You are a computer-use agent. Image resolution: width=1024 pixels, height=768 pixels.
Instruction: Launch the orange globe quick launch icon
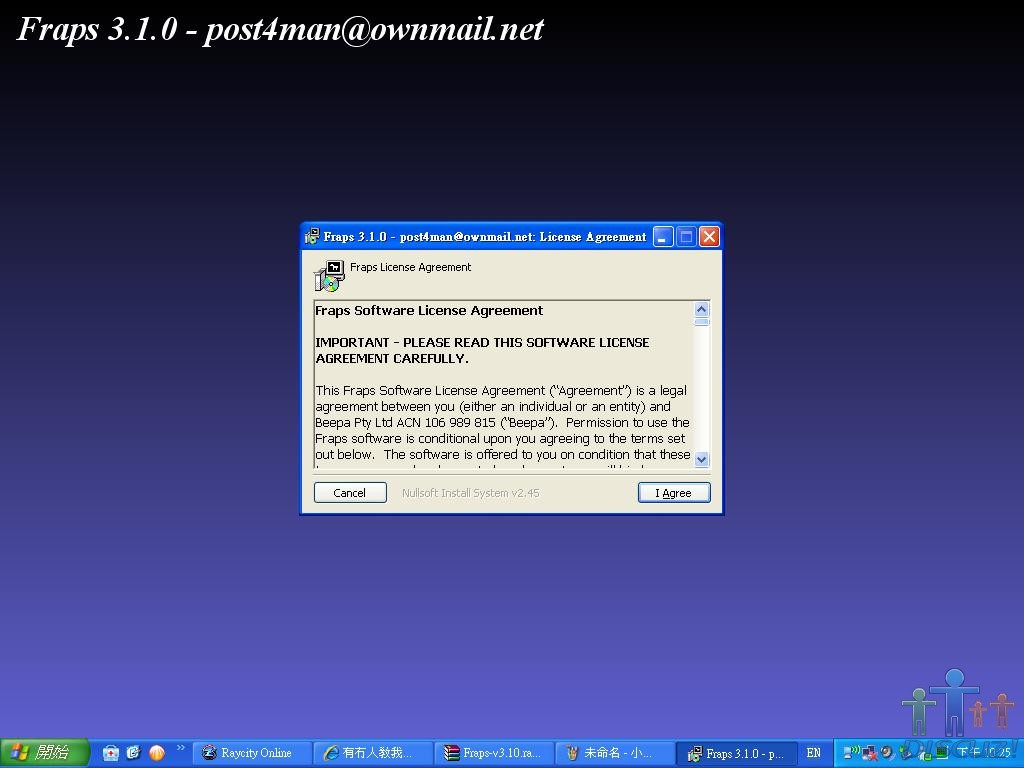click(156, 753)
